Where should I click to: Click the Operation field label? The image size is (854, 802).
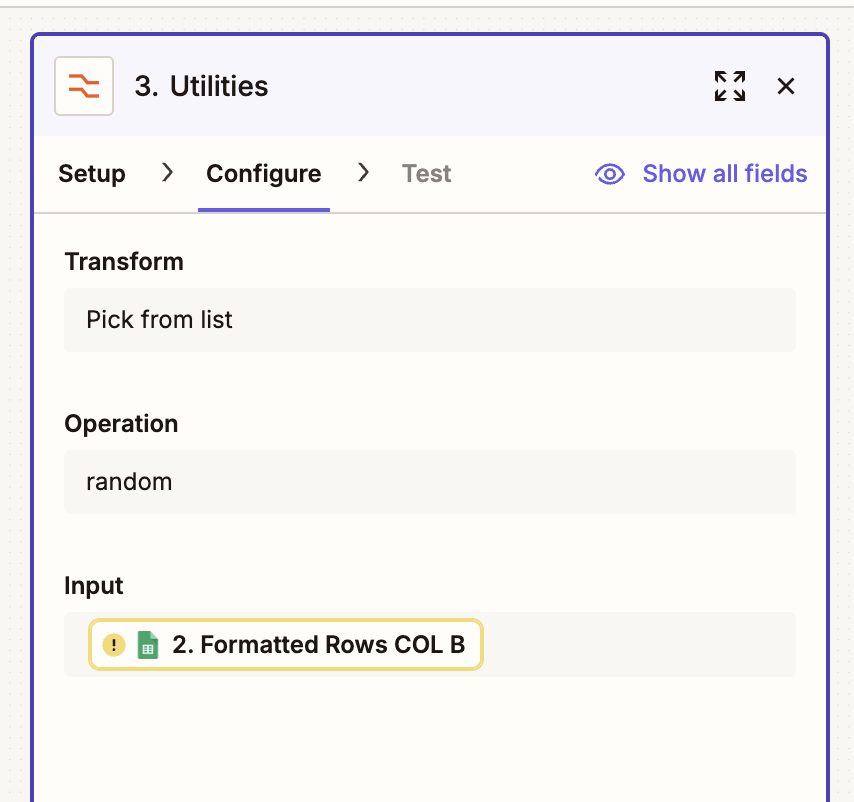(121, 424)
